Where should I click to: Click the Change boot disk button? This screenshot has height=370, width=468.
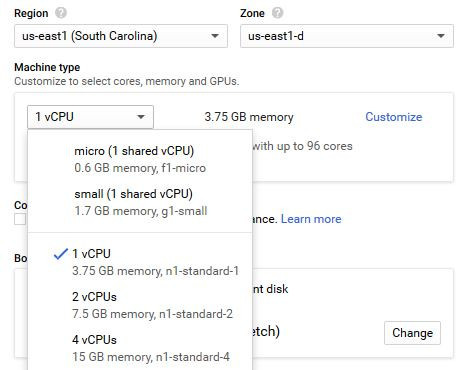pyautogui.click(x=412, y=333)
